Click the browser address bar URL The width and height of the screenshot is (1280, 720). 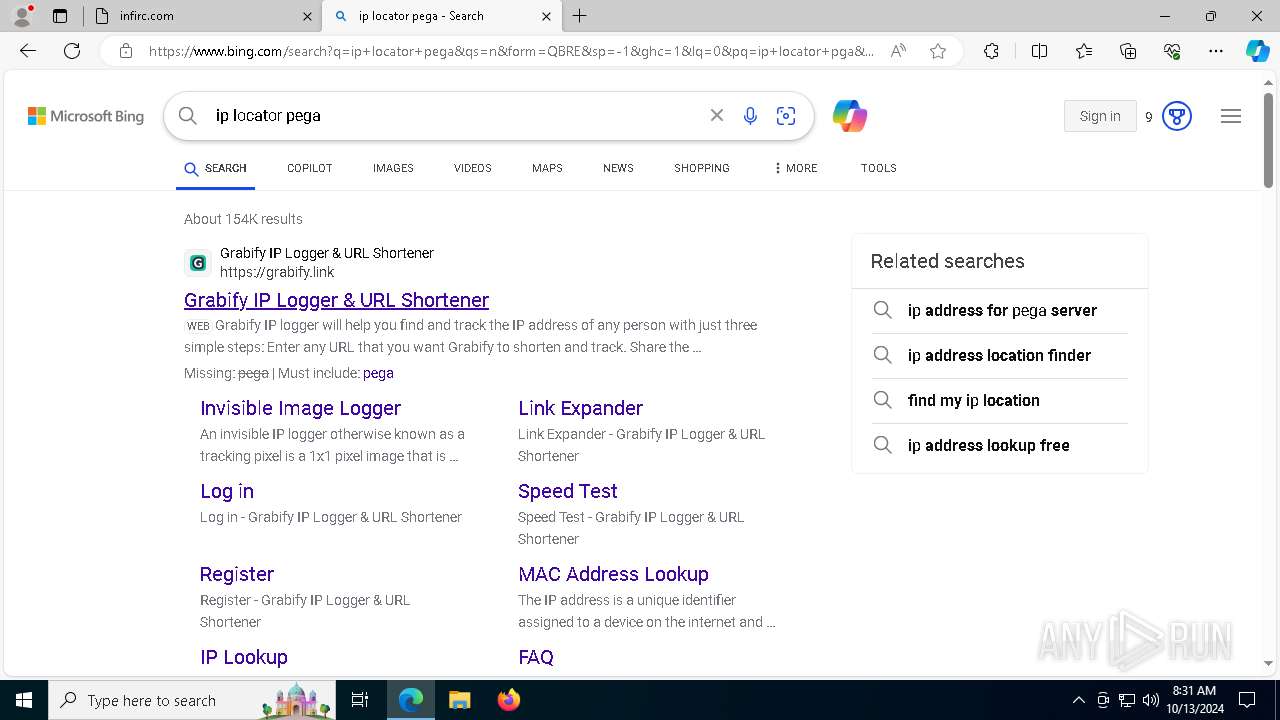tap(511, 51)
